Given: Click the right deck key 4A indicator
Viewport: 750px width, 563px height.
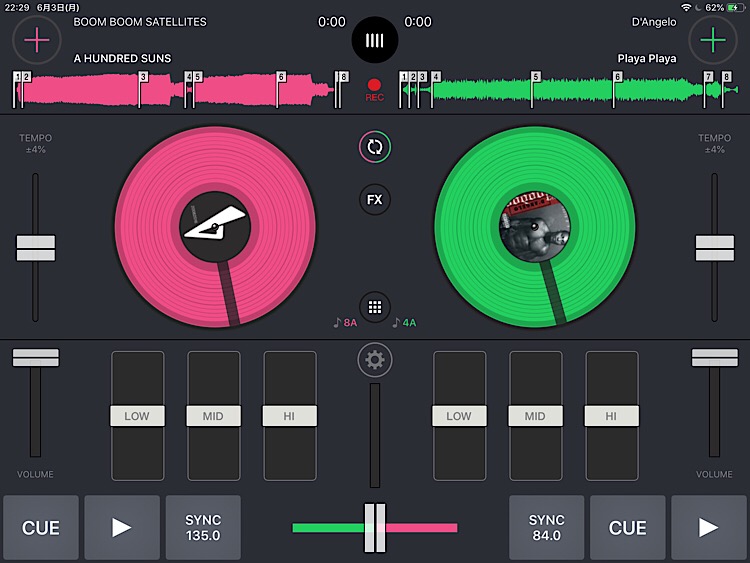Looking at the screenshot, I should point(405,323).
